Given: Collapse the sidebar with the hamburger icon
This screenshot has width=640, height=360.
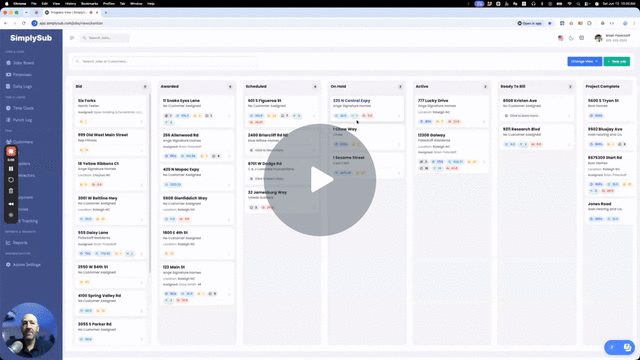Looking at the screenshot, I should 72,38.
